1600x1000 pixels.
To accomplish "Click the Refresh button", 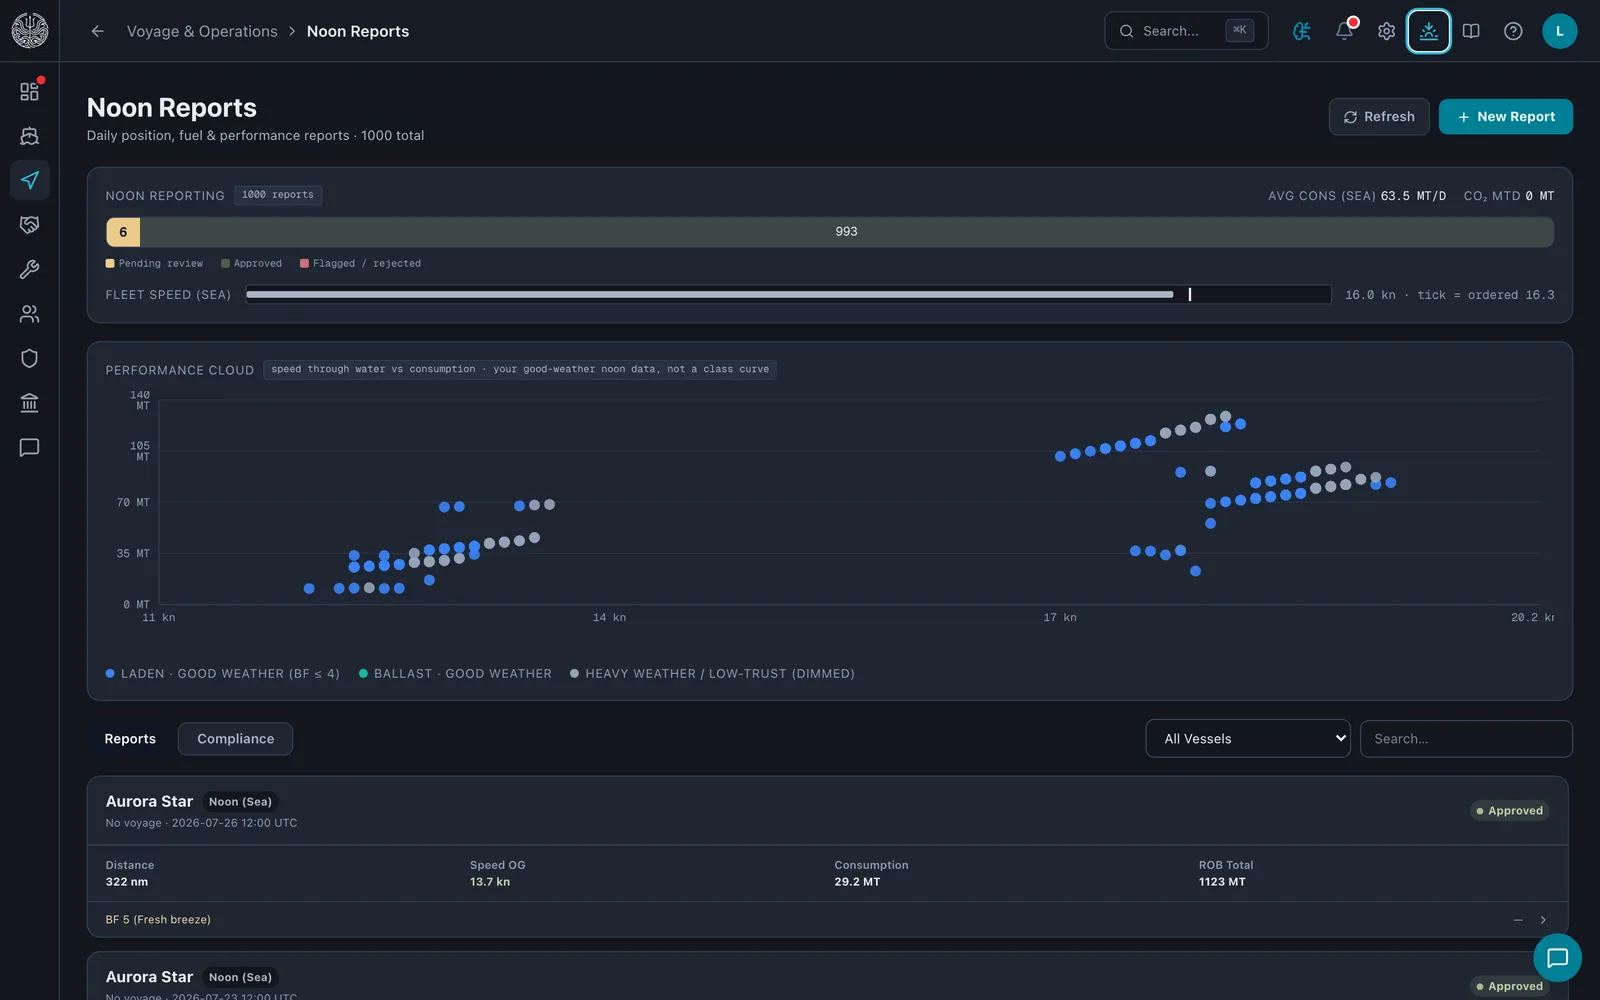I will click(x=1378, y=117).
